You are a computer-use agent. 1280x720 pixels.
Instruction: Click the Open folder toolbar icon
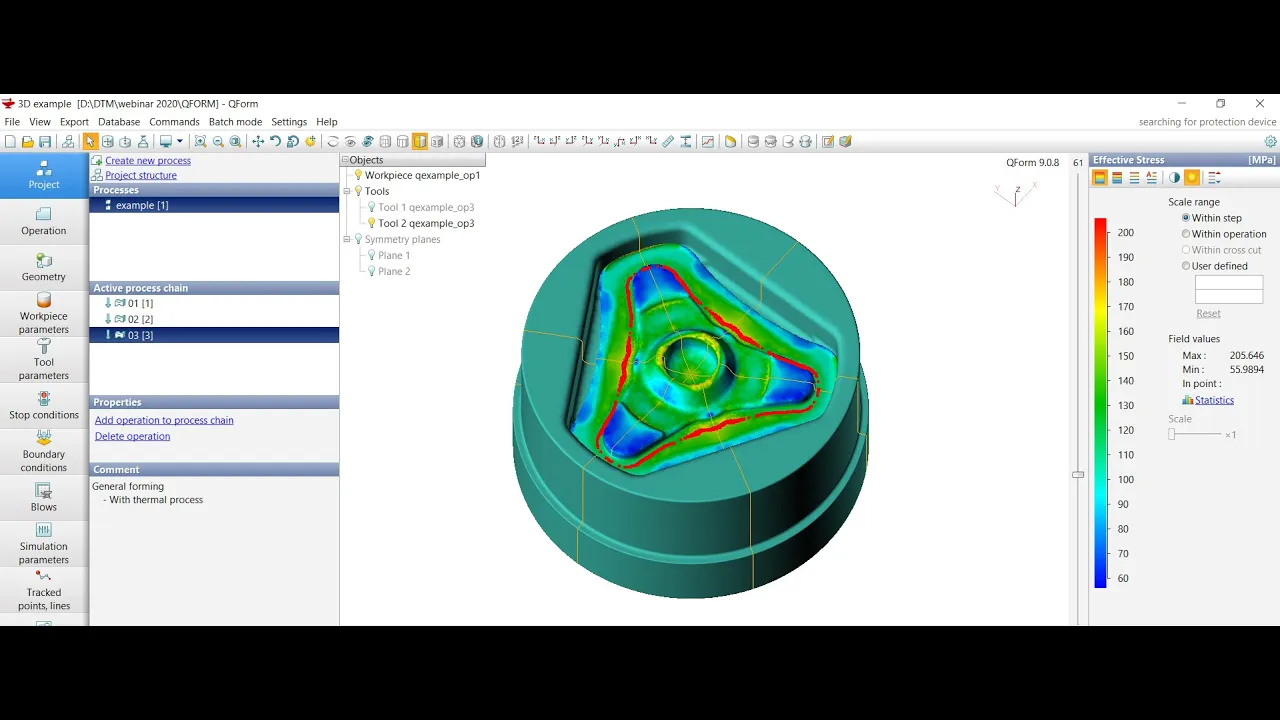[28, 142]
